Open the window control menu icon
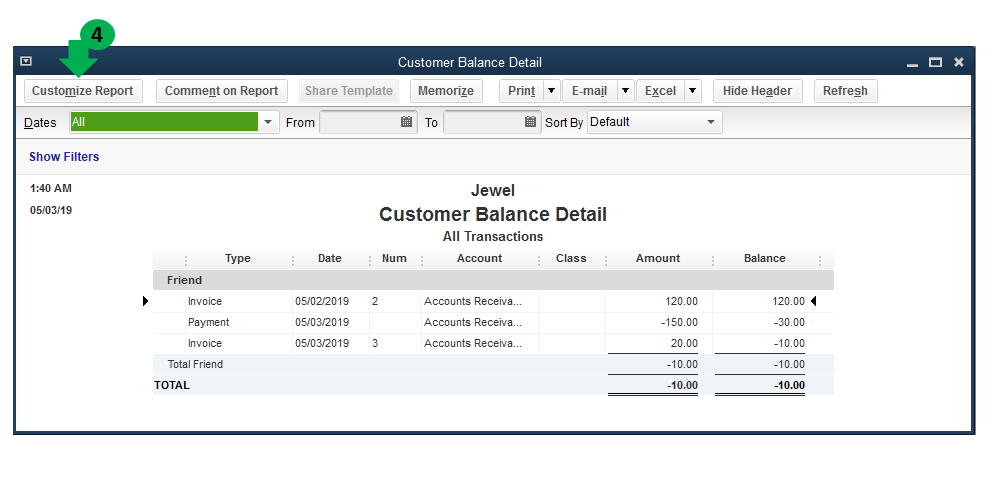Screen dimensions: 993x480 coord(26,62)
